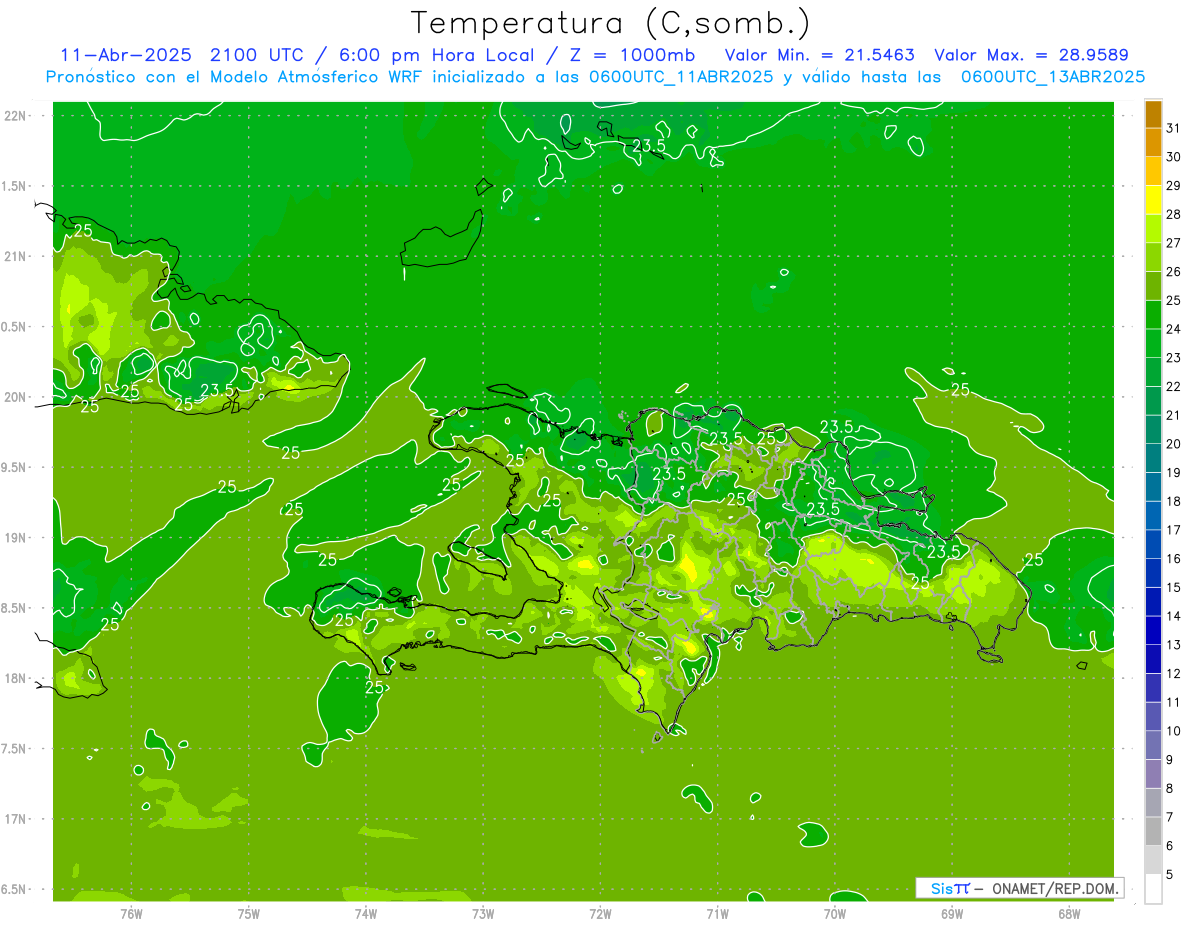The image size is (1200, 927).
Task: Click the green legend swatch between 24 and 25
Action: [1153, 315]
